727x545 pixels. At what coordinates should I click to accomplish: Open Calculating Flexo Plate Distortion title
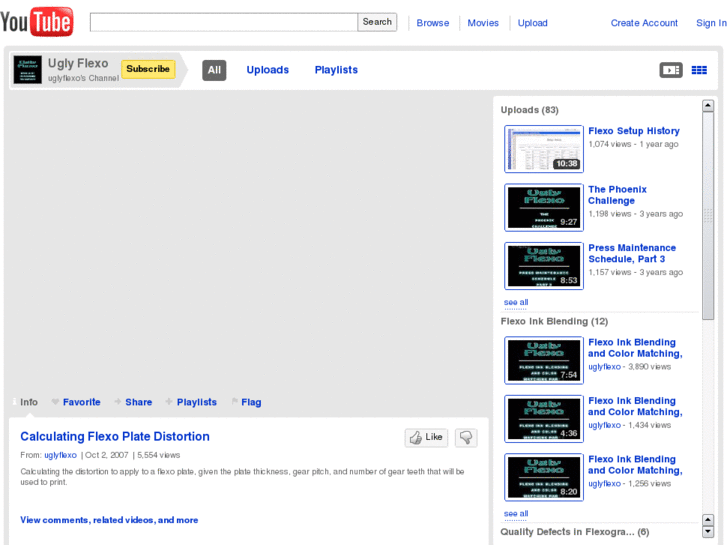coord(115,436)
